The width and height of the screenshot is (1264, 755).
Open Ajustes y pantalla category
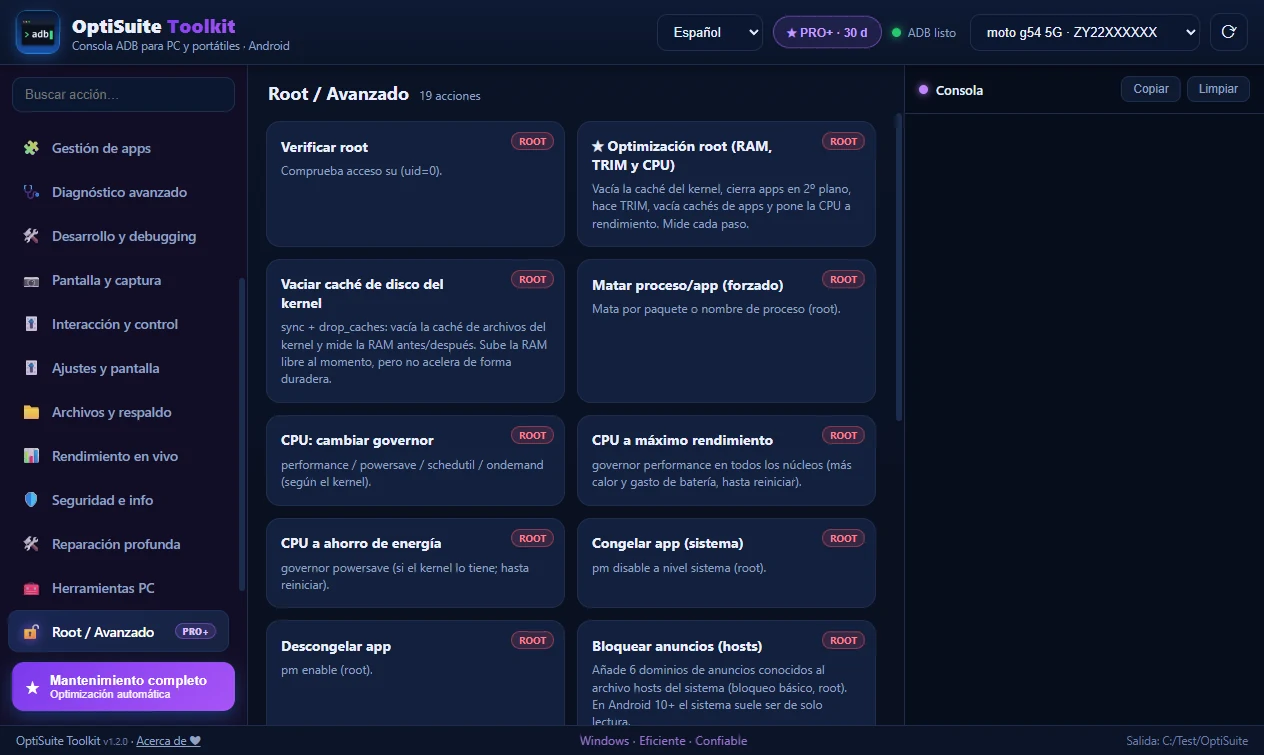coord(118,368)
